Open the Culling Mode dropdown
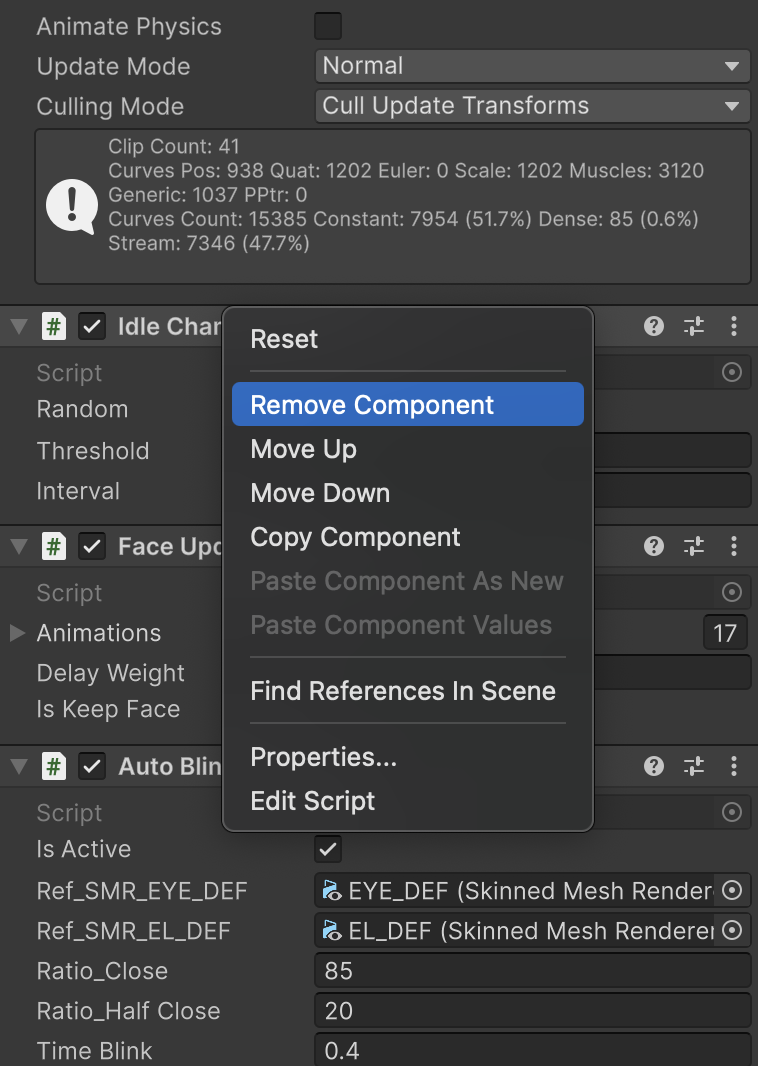This screenshot has width=758, height=1066. 532,106
